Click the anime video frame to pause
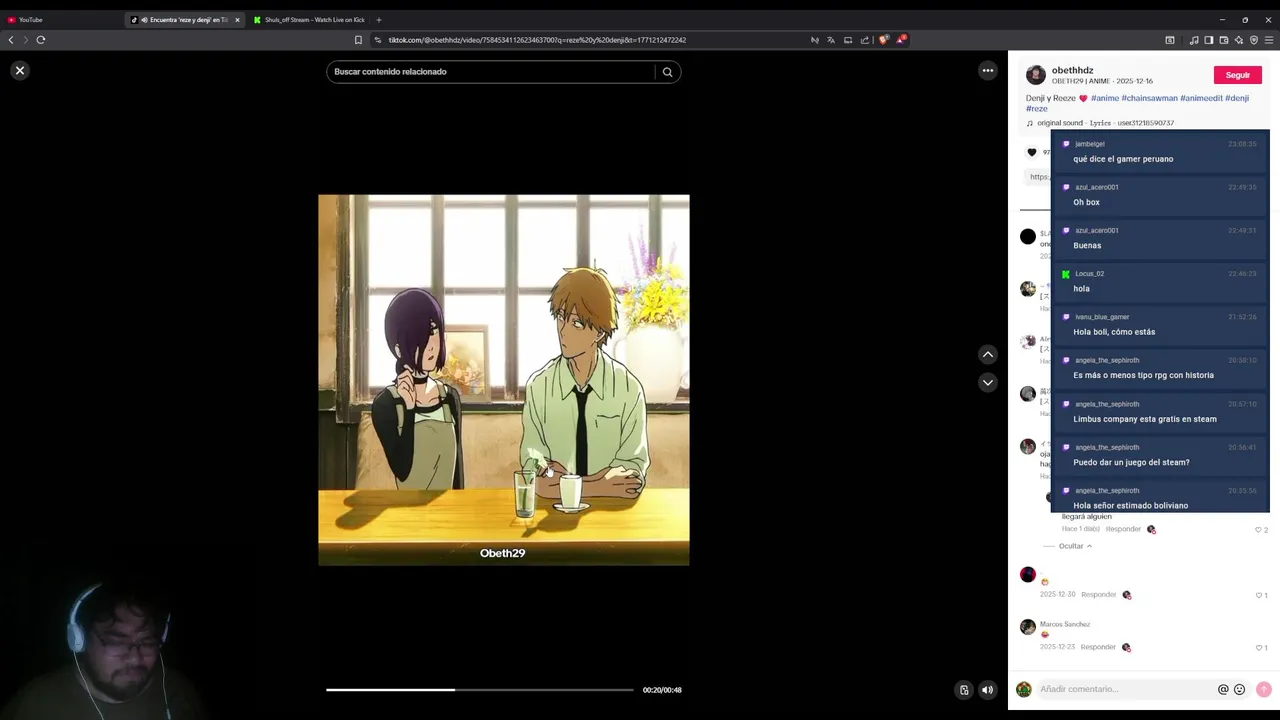Viewport: 1280px width, 720px height. [x=503, y=380]
